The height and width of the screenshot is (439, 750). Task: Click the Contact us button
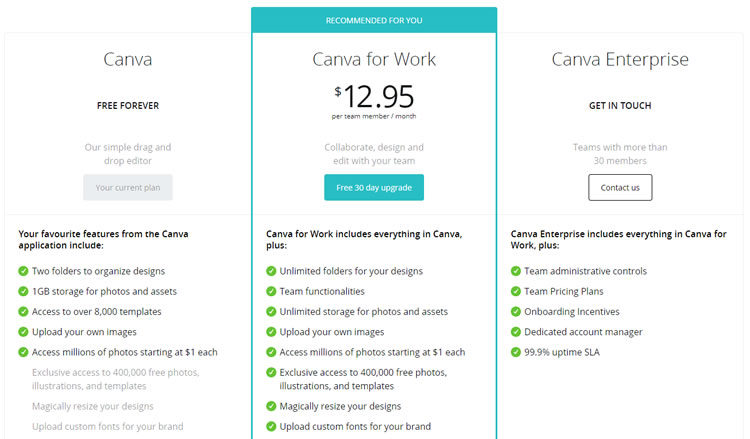point(620,187)
